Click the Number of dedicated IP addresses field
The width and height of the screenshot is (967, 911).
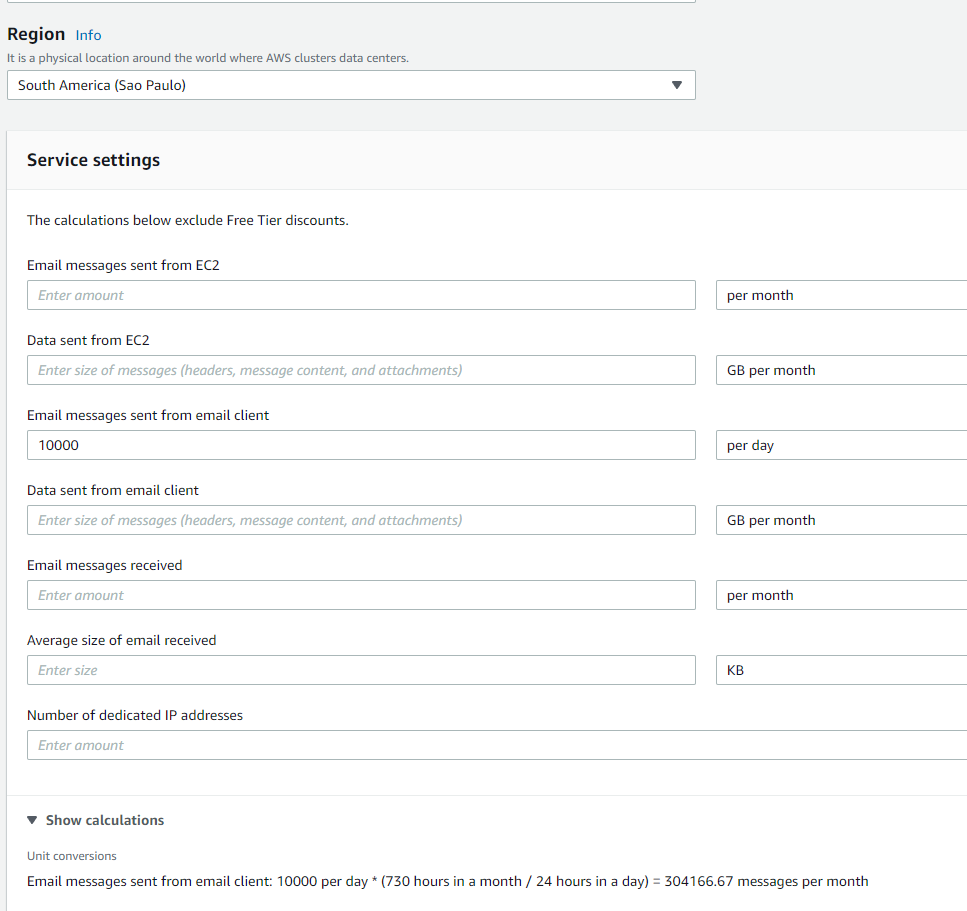(x=496, y=745)
